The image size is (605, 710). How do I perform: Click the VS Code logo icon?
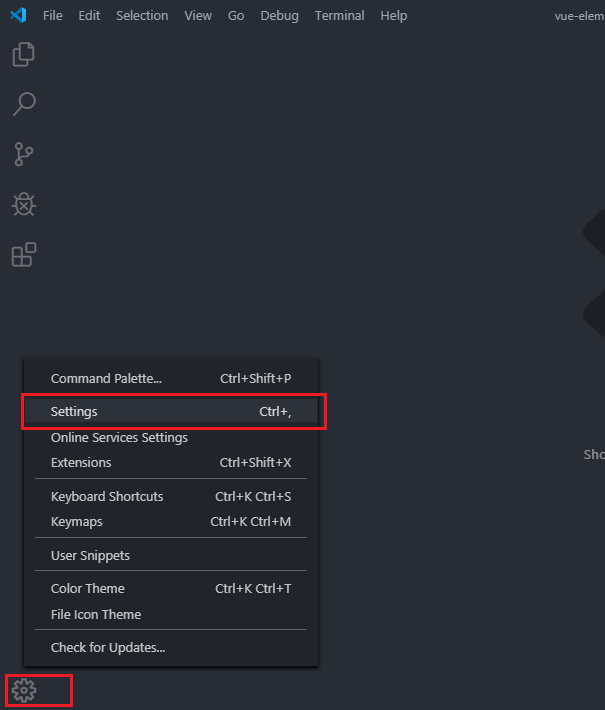(x=17, y=16)
